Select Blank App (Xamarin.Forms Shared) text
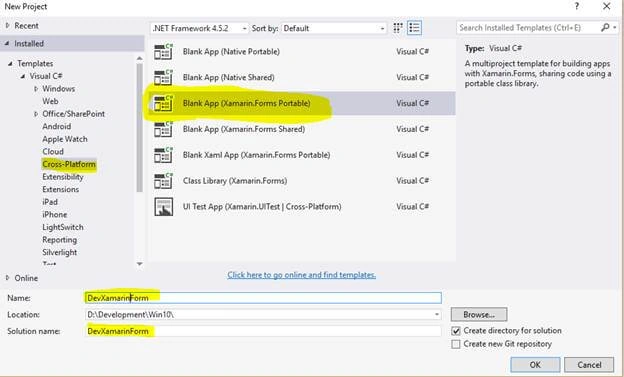 tap(244, 129)
